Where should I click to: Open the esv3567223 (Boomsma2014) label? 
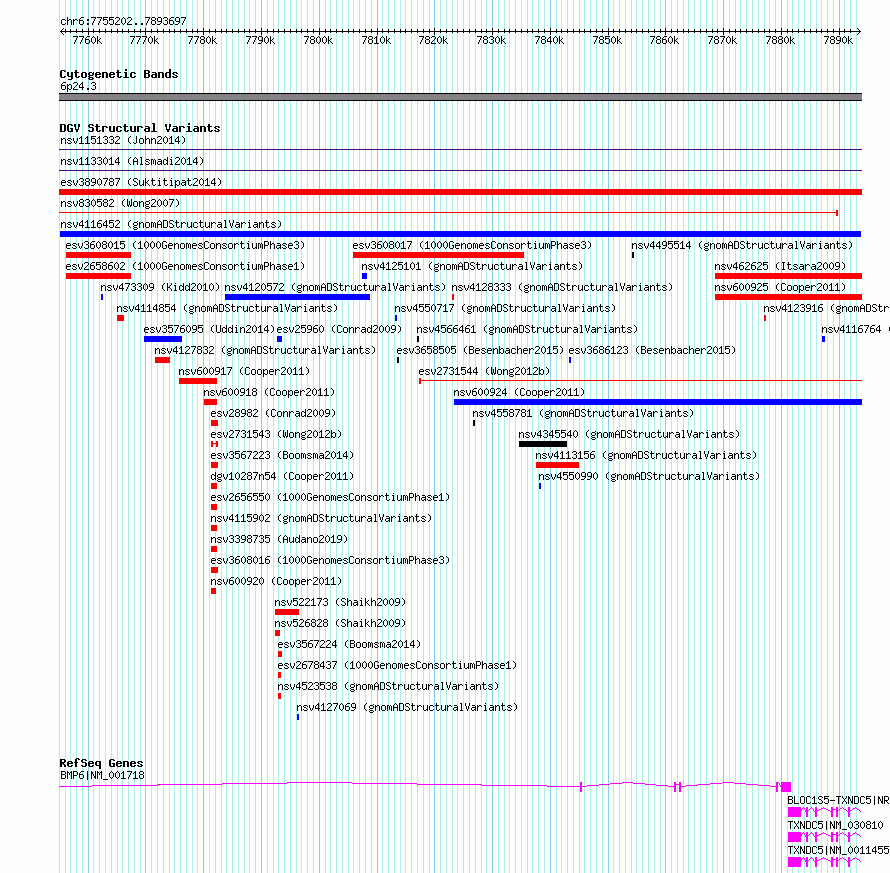(x=283, y=455)
